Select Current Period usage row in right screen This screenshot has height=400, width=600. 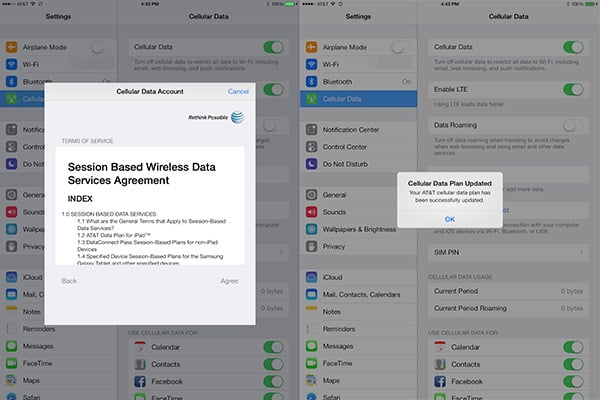pyautogui.click(x=508, y=291)
